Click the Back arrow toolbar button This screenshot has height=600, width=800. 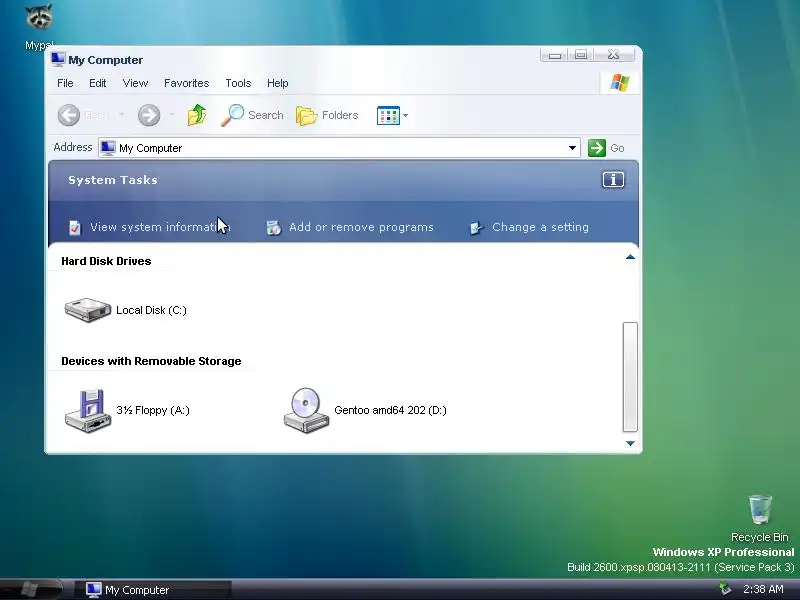click(x=69, y=115)
